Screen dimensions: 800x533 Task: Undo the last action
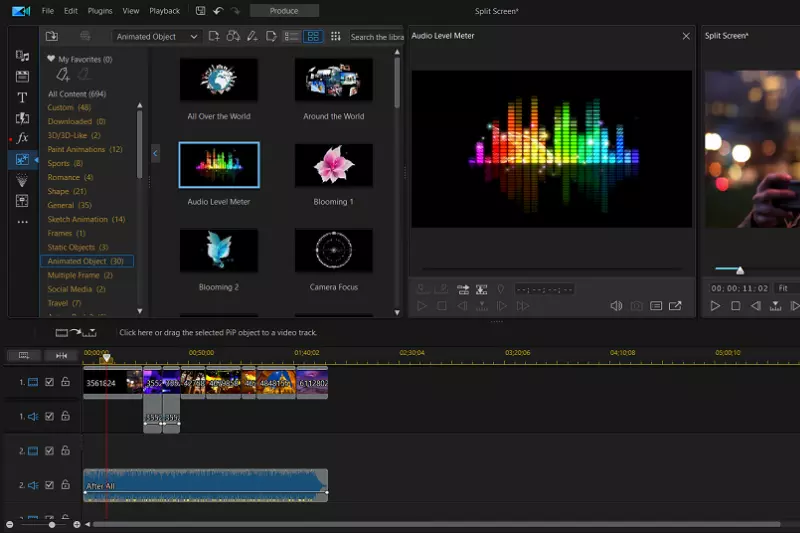(x=218, y=11)
